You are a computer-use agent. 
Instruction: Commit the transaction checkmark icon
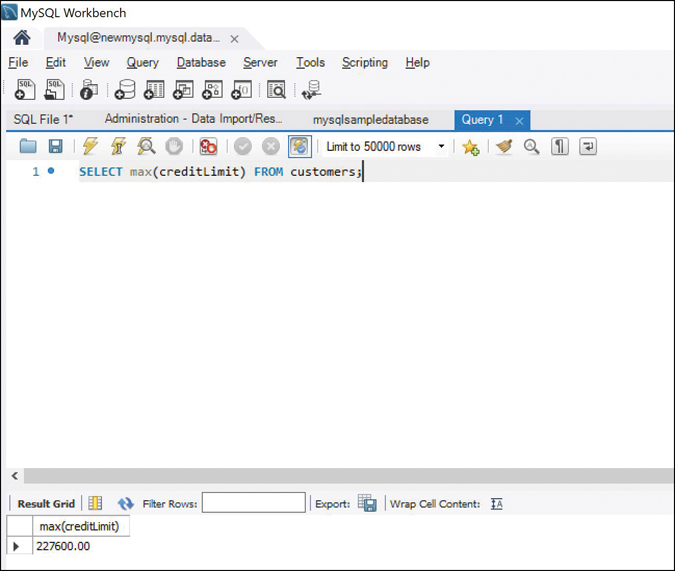click(243, 146)
